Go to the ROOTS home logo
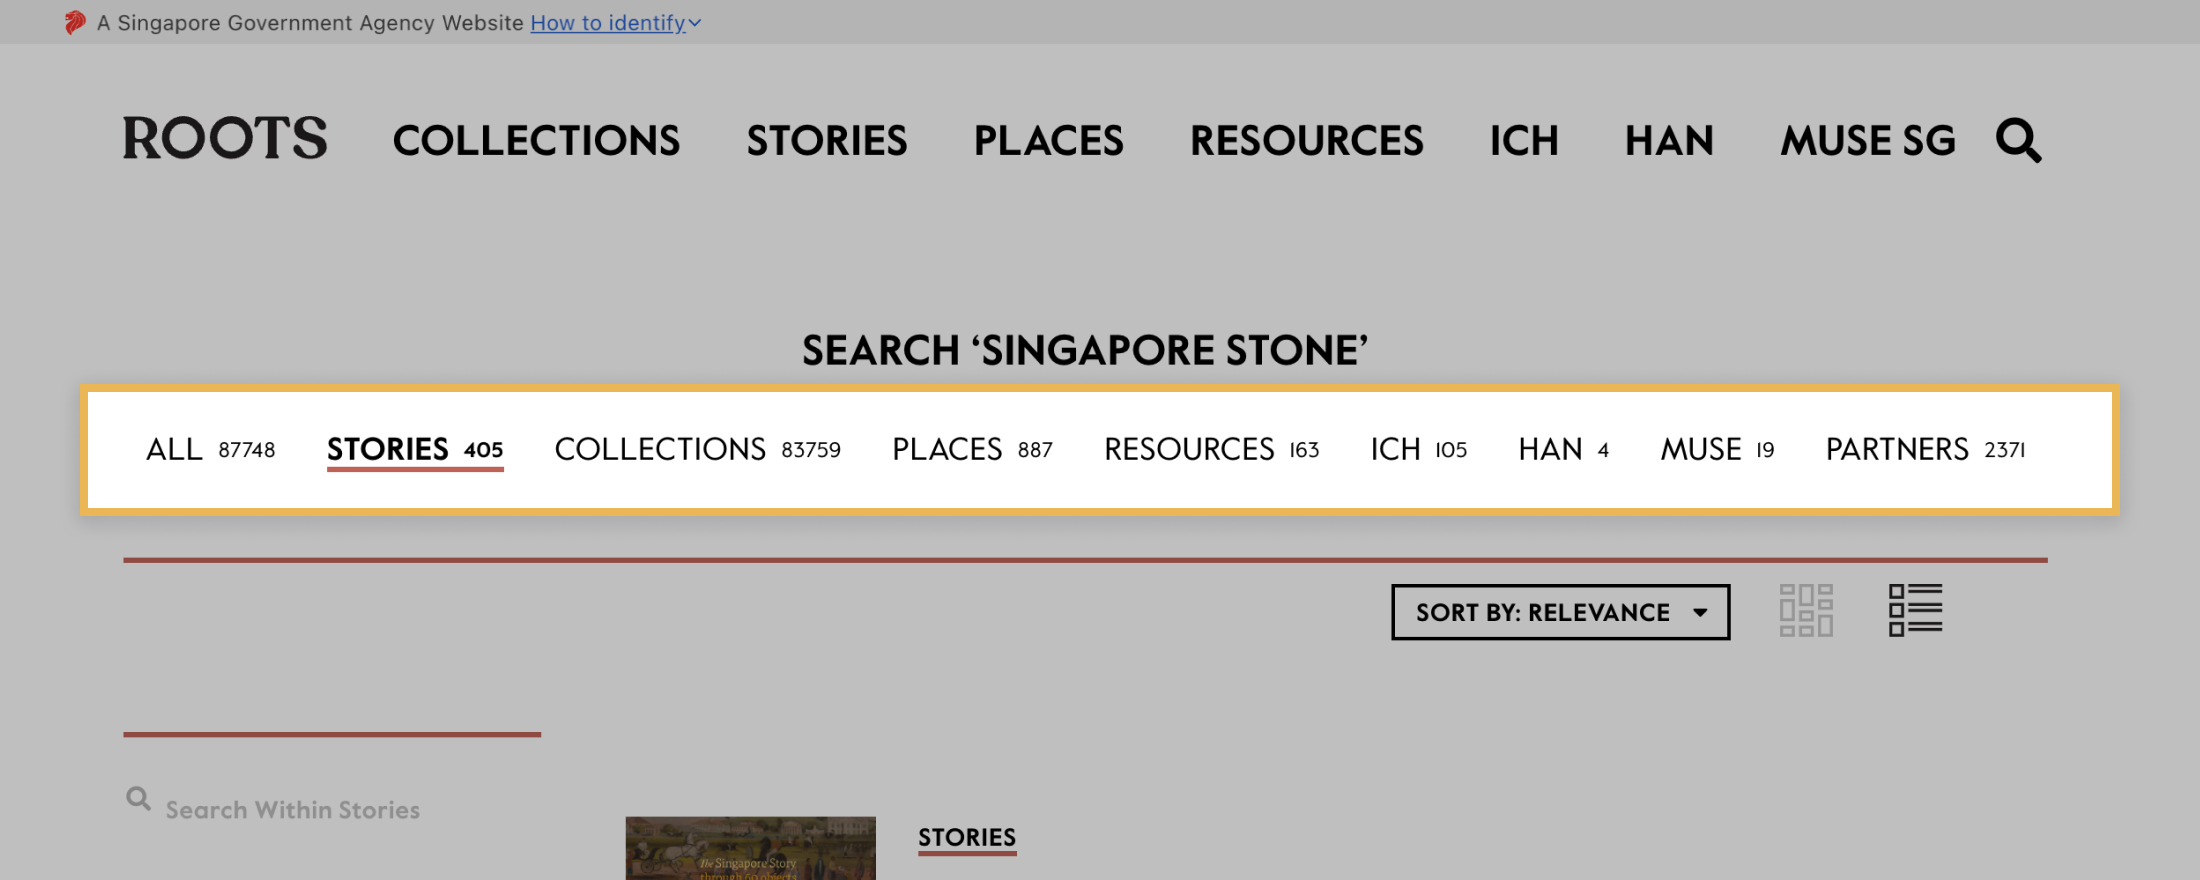The image size is (2200, 880). (x=225, y=138)
